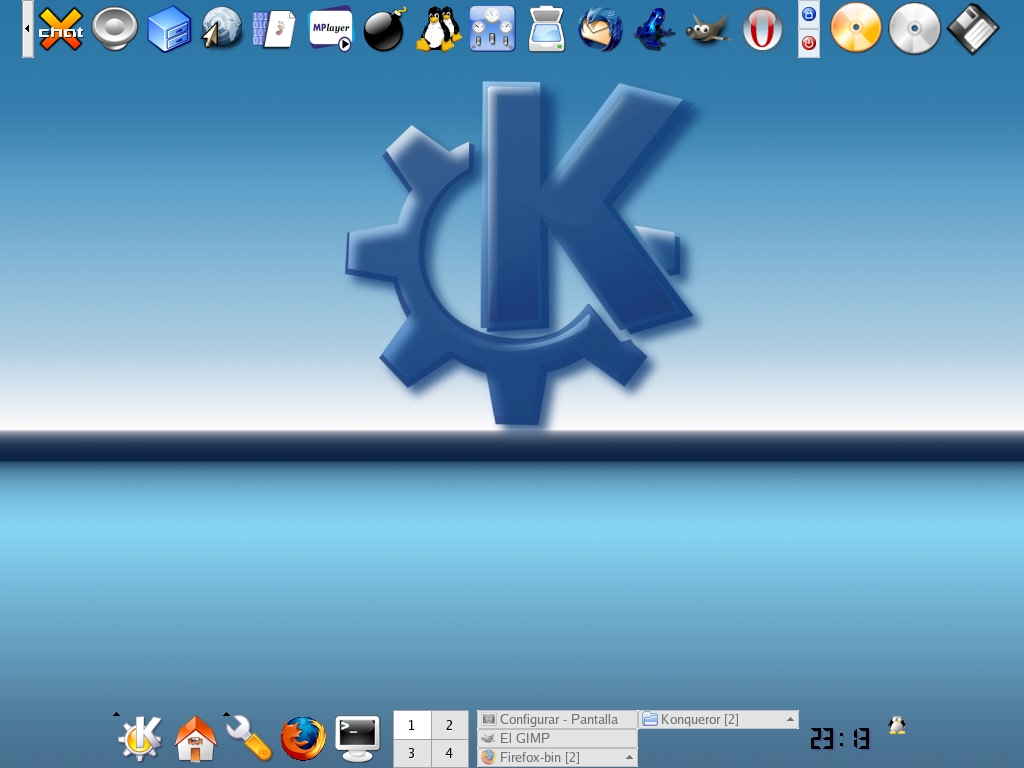Open the silver CD disc icon
Screen dimensions: 1024x768
914,29
